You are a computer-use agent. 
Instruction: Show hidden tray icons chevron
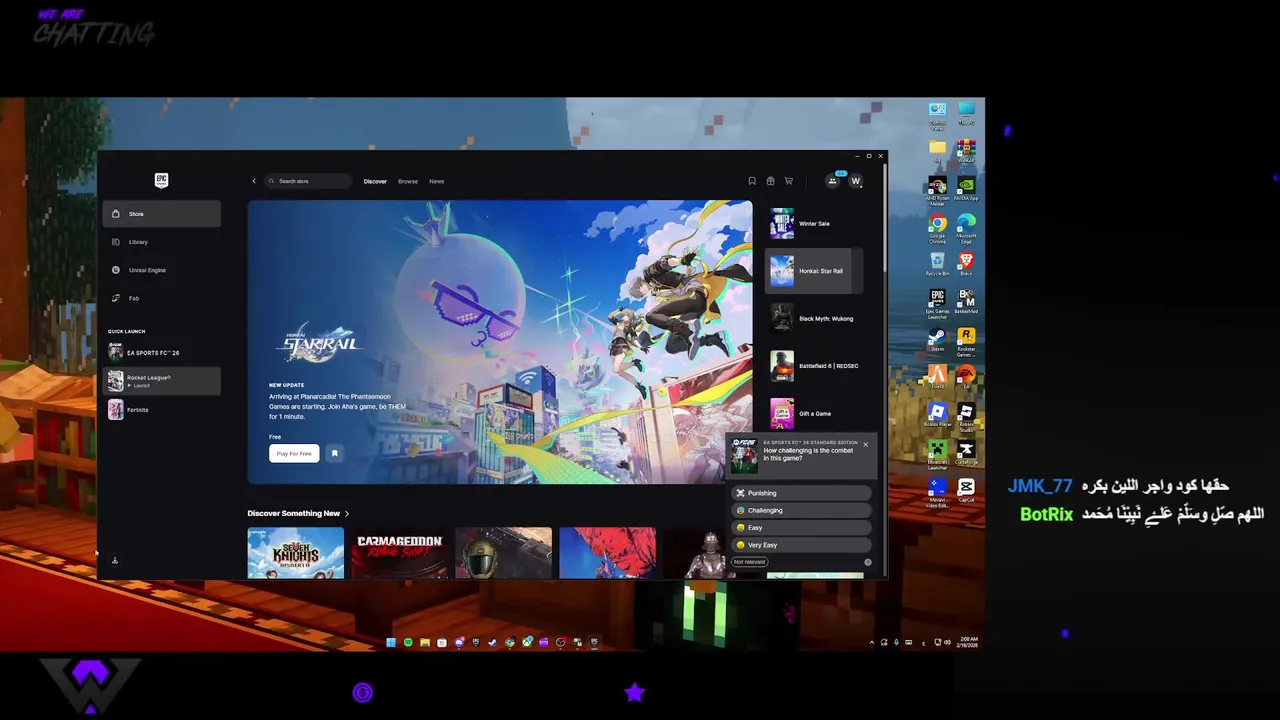click(872, 642)
